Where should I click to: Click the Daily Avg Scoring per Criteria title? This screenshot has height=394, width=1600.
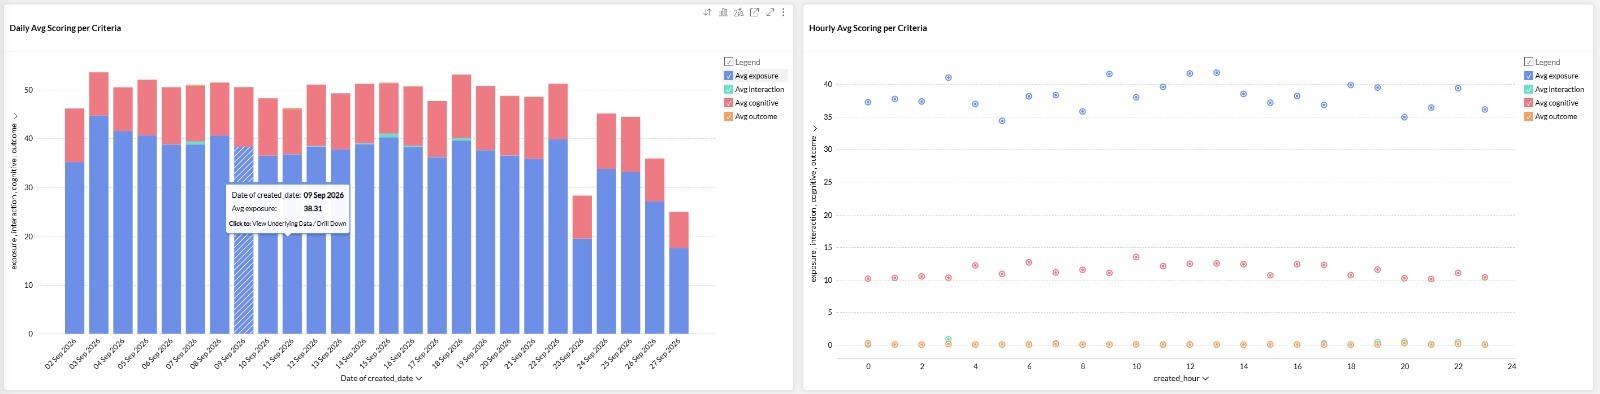(x=65, y=28)
